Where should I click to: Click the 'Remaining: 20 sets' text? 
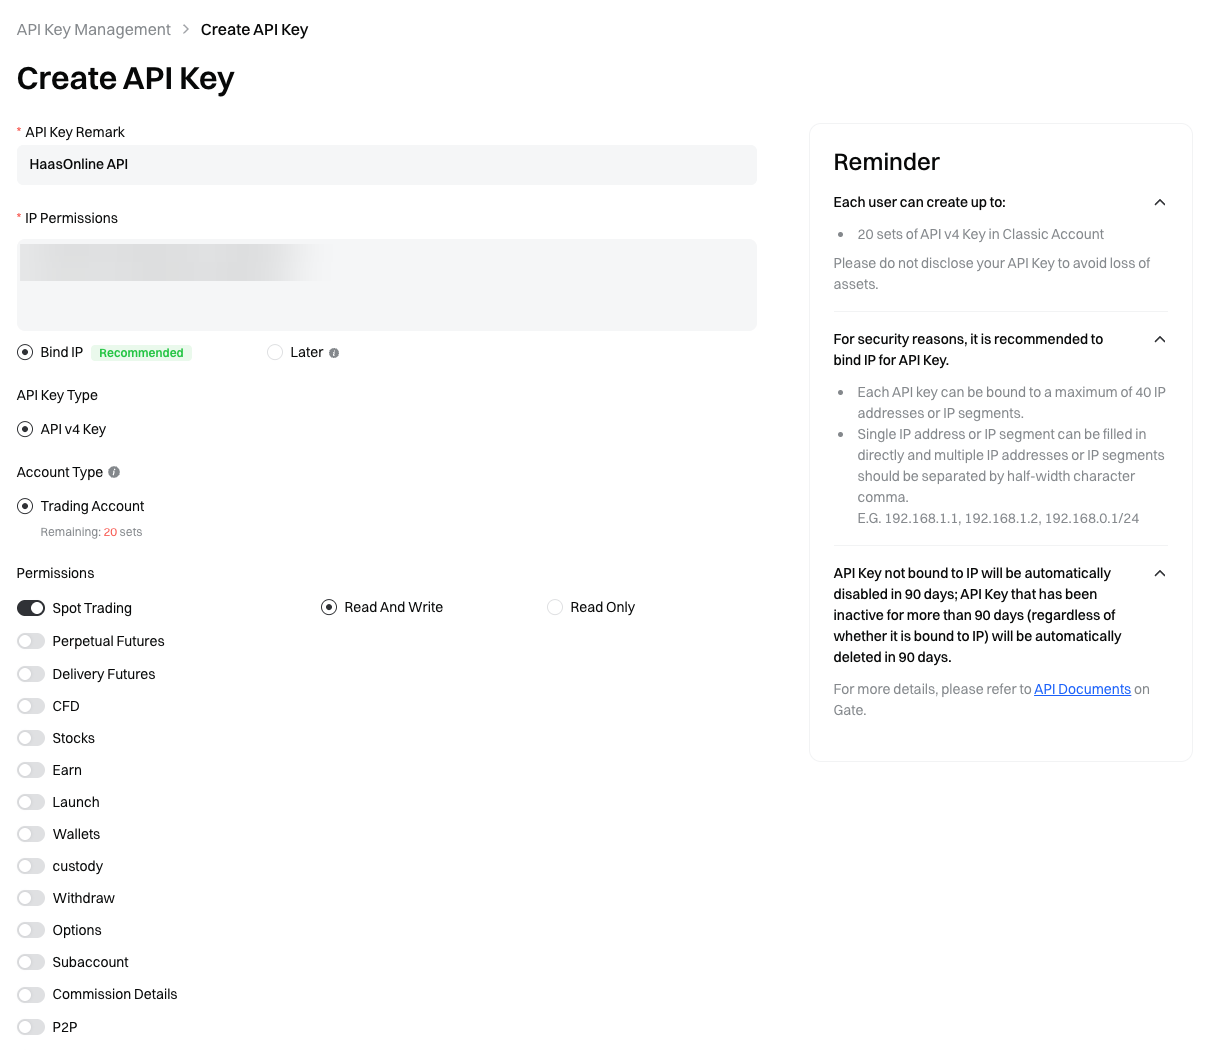[91, 532]
